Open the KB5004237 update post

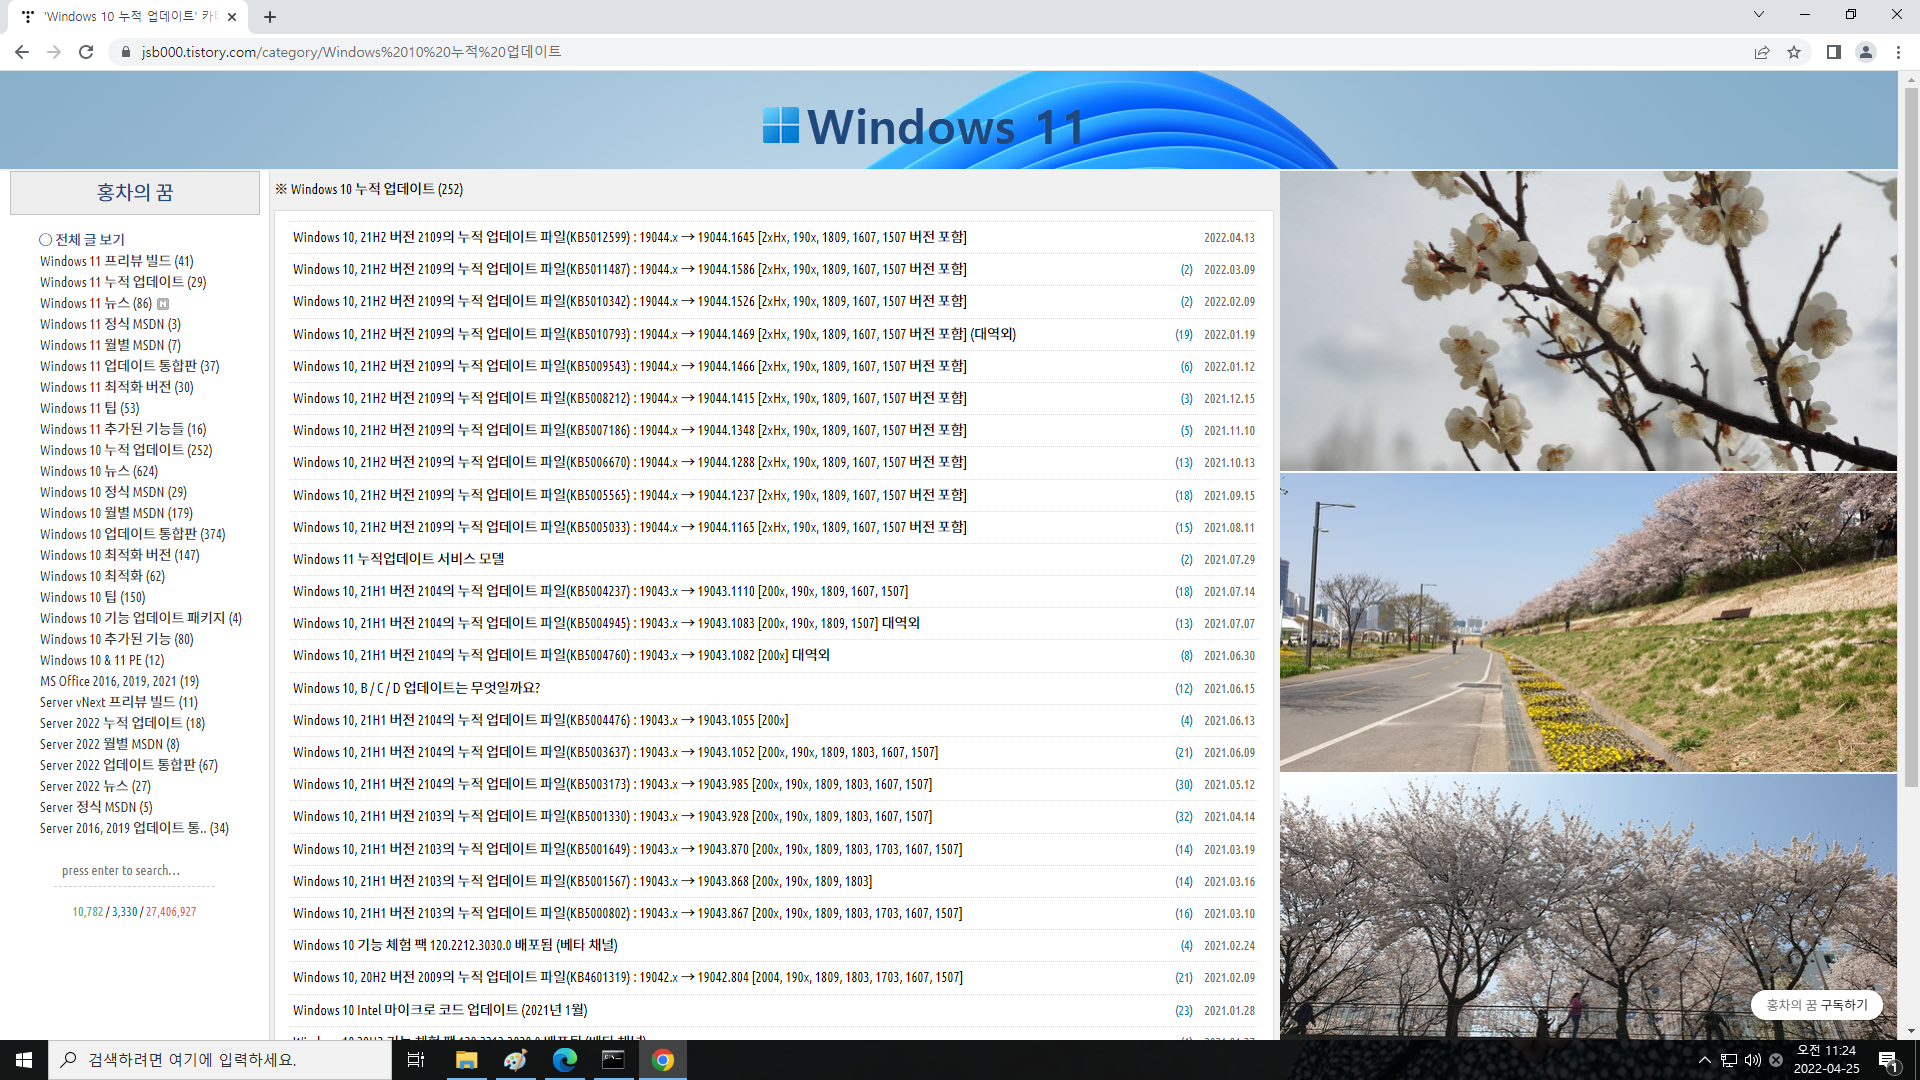pyautogui.click(x=600, y=592)
